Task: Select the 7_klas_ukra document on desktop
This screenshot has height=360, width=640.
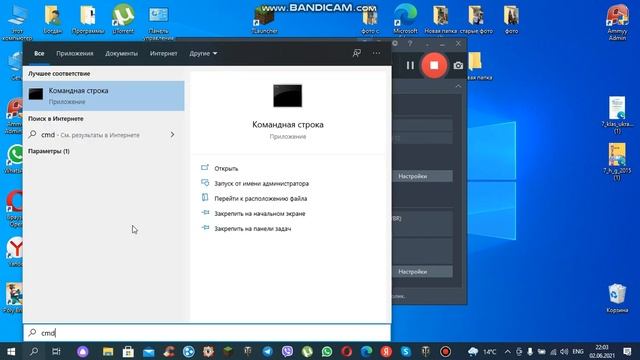Action: 617,115
